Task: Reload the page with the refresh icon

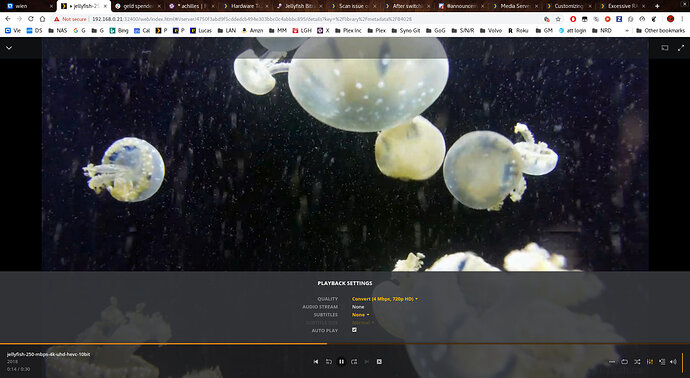Action: pyautogui.click(x=30, y=19)
